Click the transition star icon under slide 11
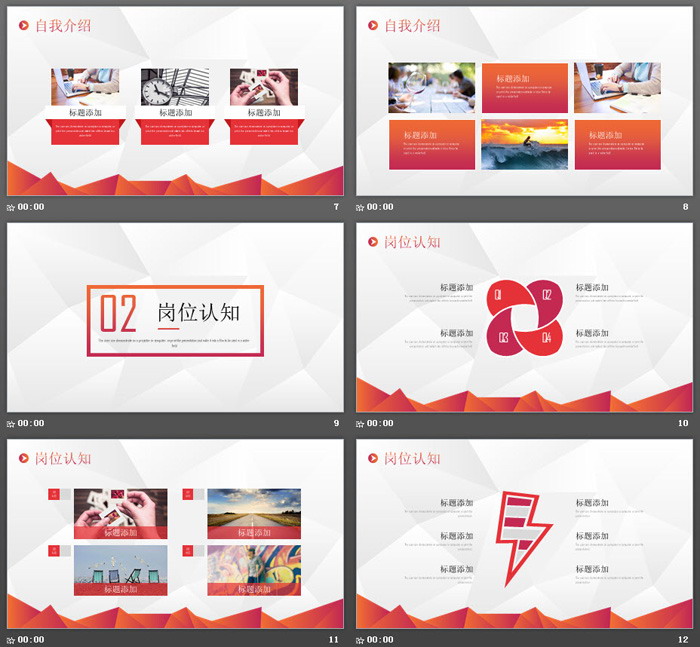 tap(11, 639)
